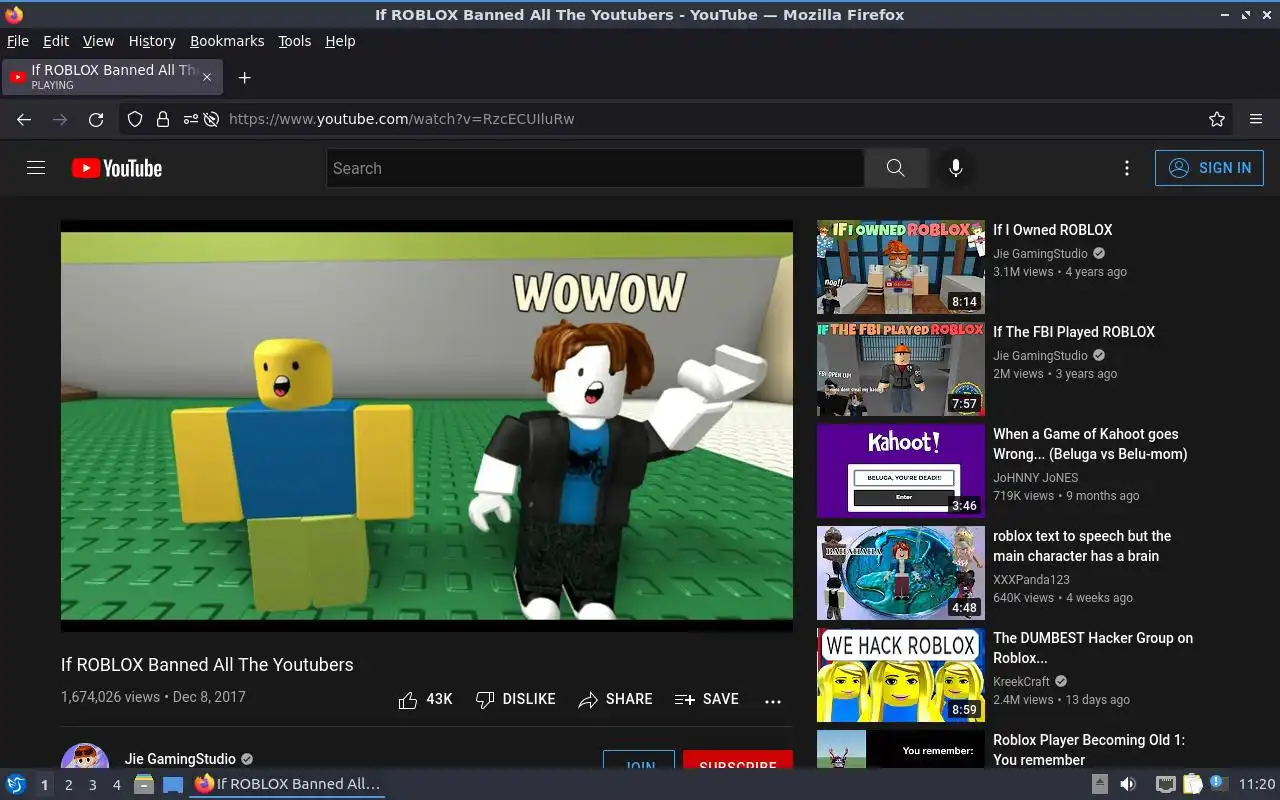This screenshot has height=800, width=1280.
Task: Bookmark this page with star icon
Action: [1217, 119]
